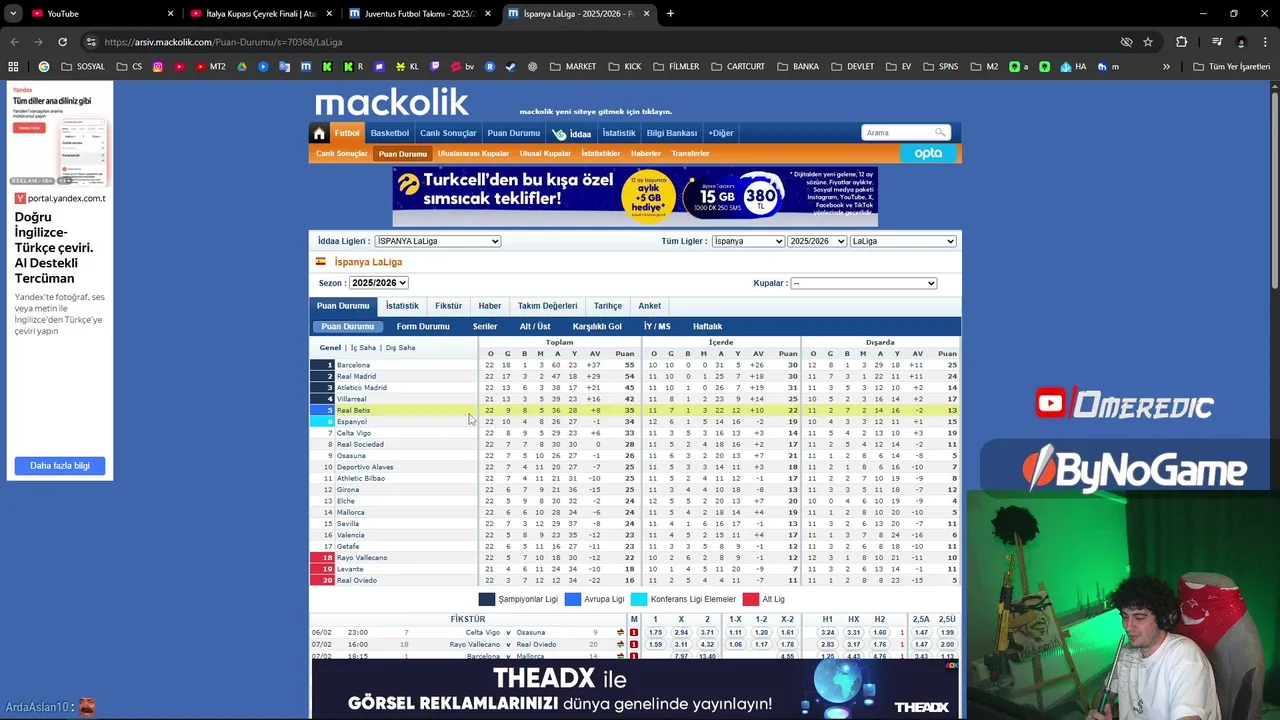Open the Basketbol menu item

[390, 133]
